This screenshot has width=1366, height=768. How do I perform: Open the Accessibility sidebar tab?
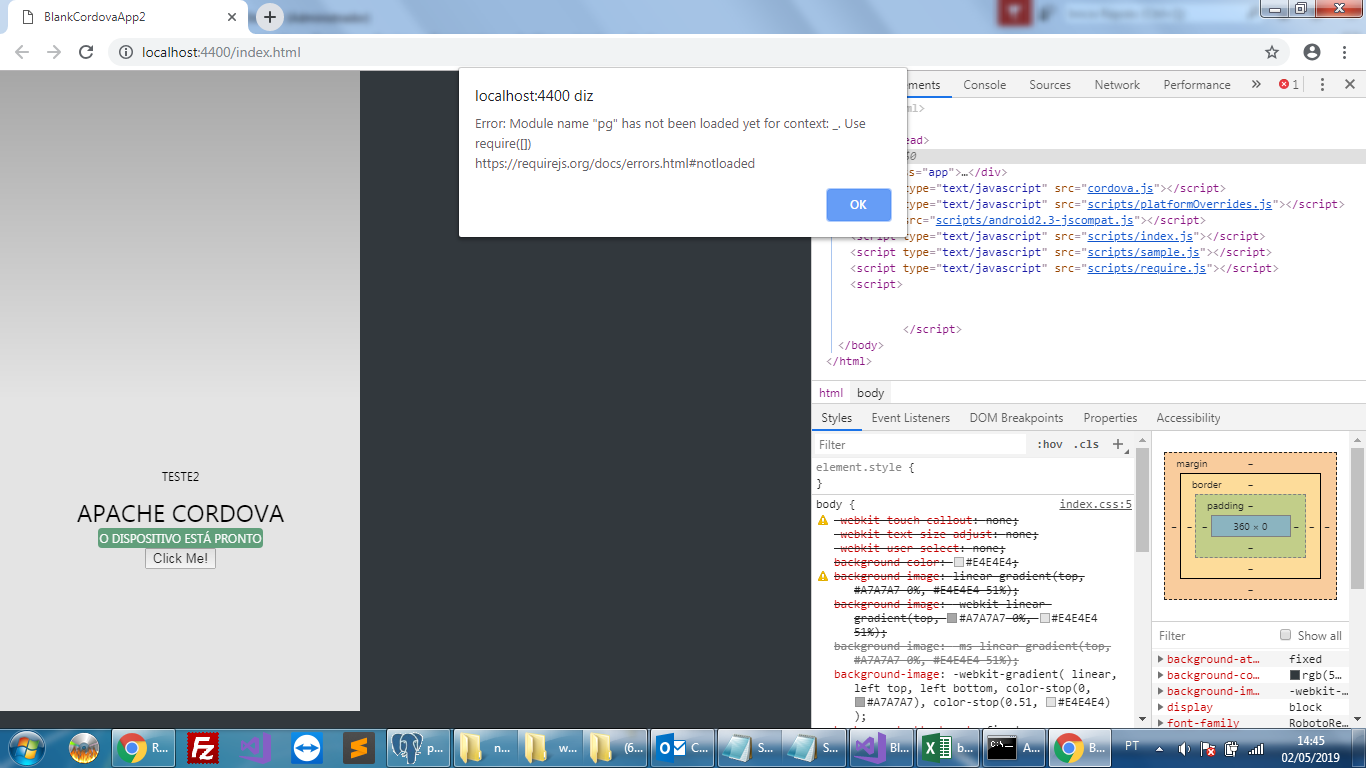[x=1188, y=418]
